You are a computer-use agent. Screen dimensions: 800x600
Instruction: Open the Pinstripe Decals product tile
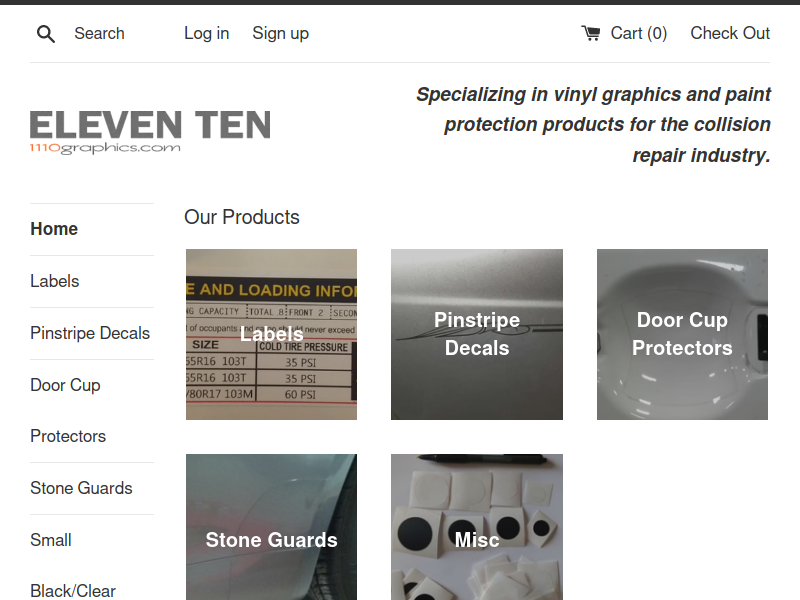click(x=477, y=335)
